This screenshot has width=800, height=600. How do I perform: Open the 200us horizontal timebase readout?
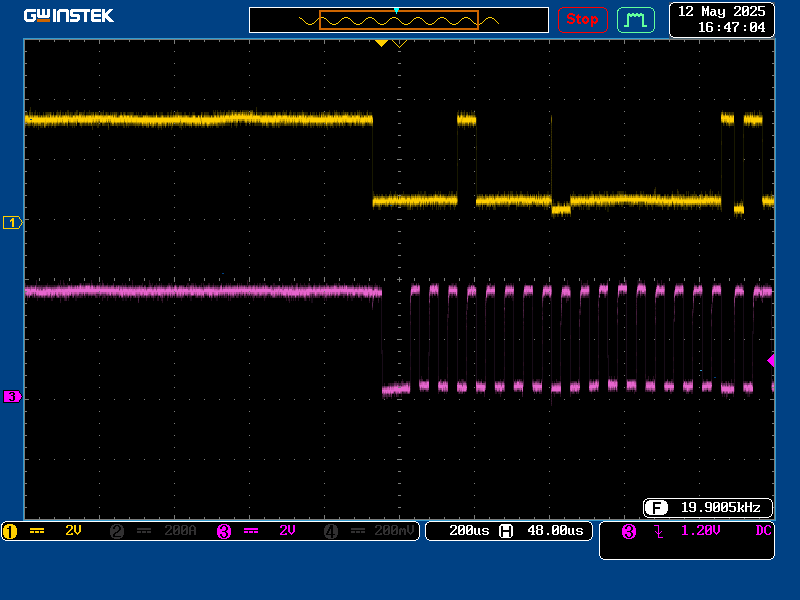click(469, 531)
